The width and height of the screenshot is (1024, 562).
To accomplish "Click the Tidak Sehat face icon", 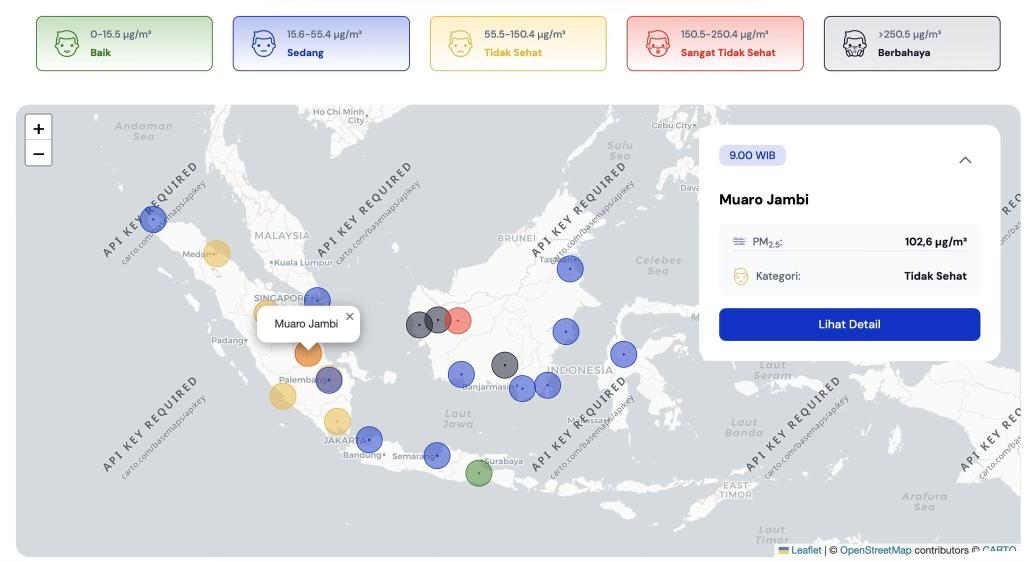I will coord(460,44).
